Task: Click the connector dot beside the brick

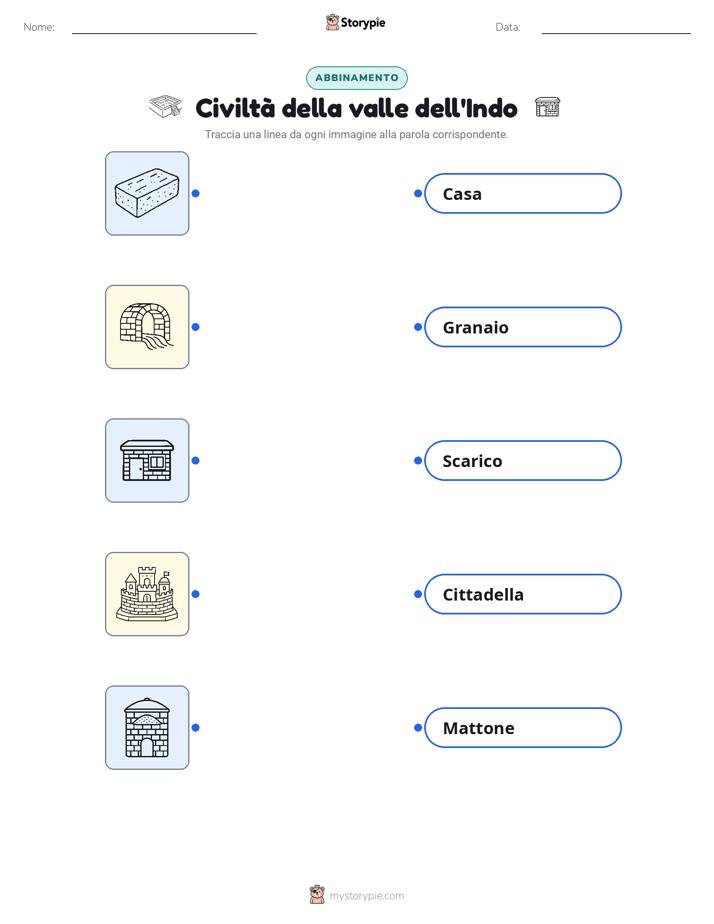Action: pos(196,193)
